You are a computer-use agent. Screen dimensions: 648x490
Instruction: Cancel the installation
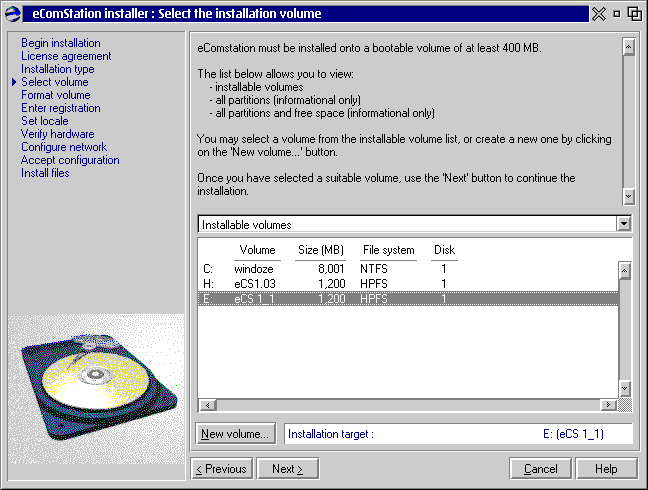(541, 469)
